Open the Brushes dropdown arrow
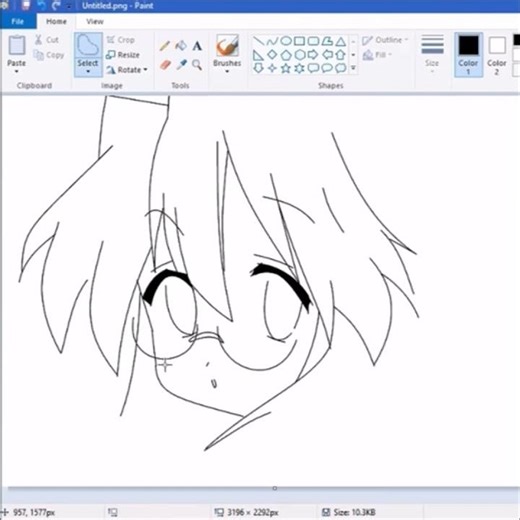 point(227,71)
